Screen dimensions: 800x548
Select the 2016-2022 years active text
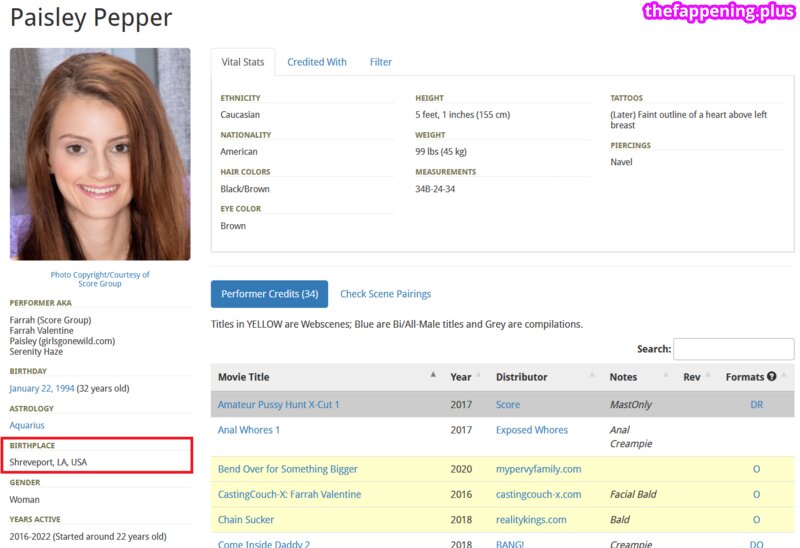[88, 537]
